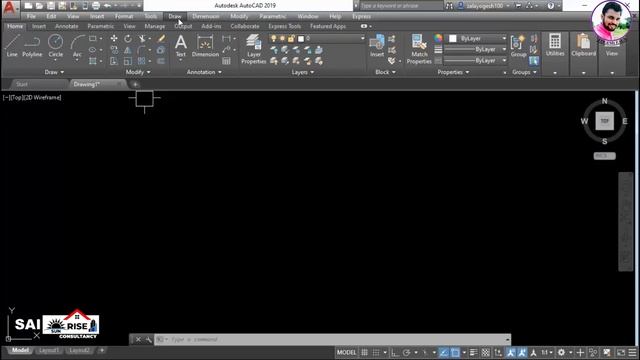This screenshot has height=360, width=640.
Task: Click the MODEL status bar button
Action: 347,352
